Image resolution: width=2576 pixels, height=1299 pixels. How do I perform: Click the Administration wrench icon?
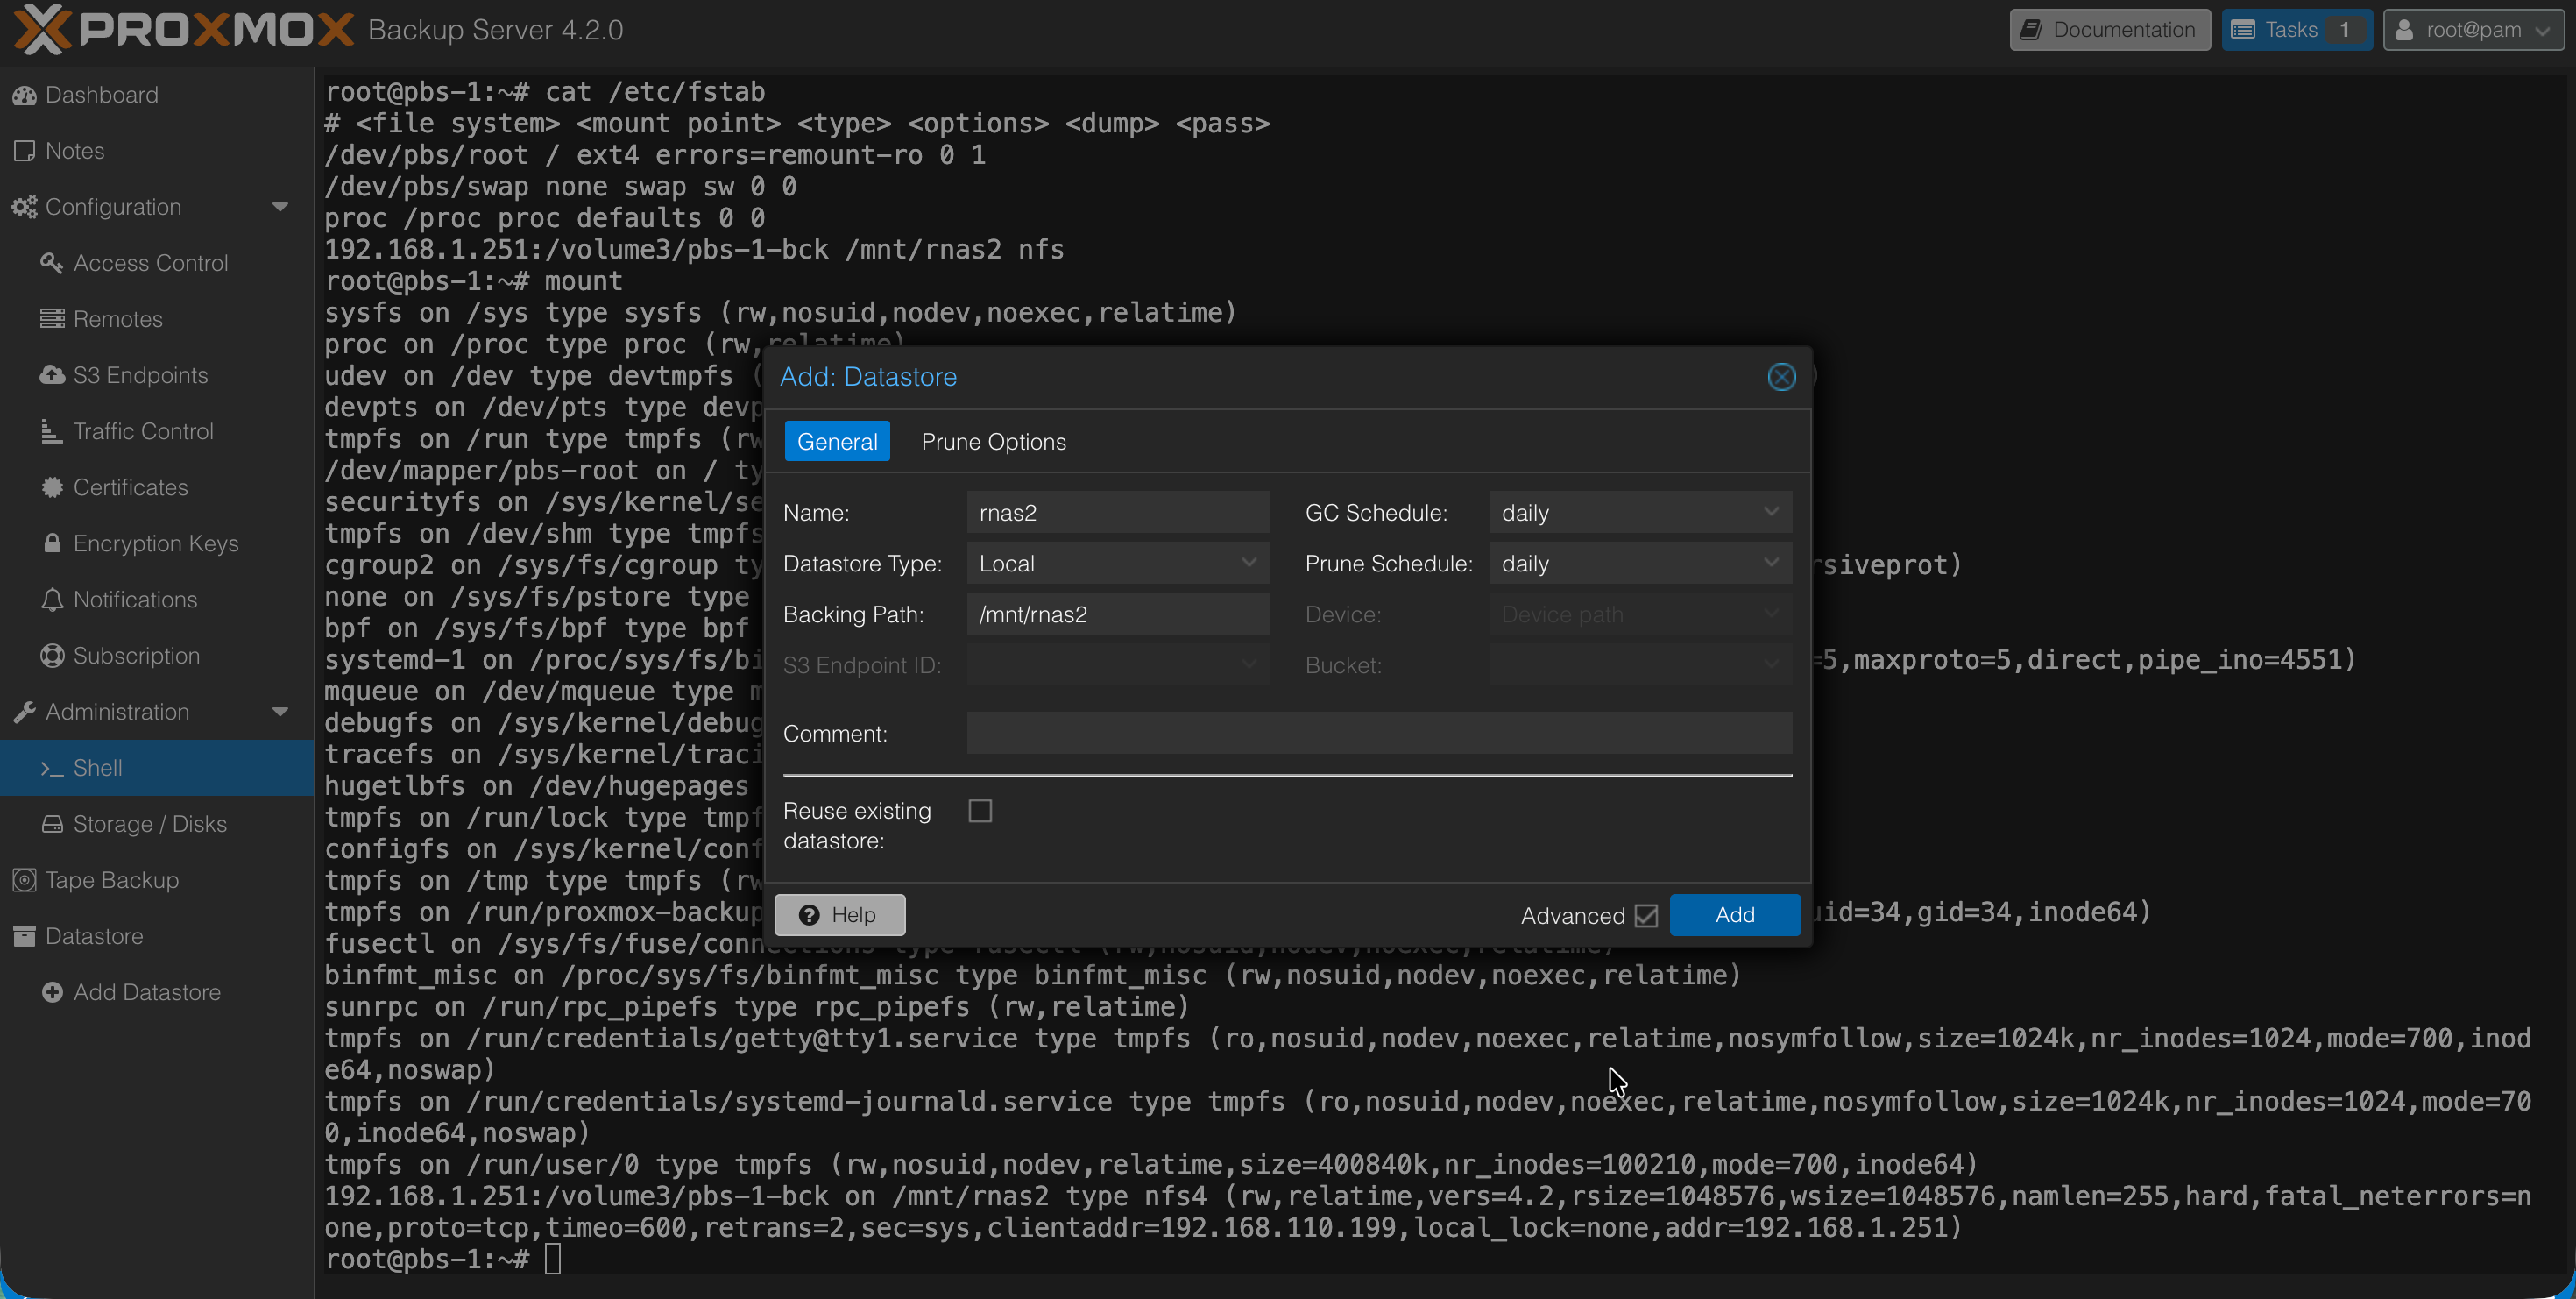click(x=24, y=711)
